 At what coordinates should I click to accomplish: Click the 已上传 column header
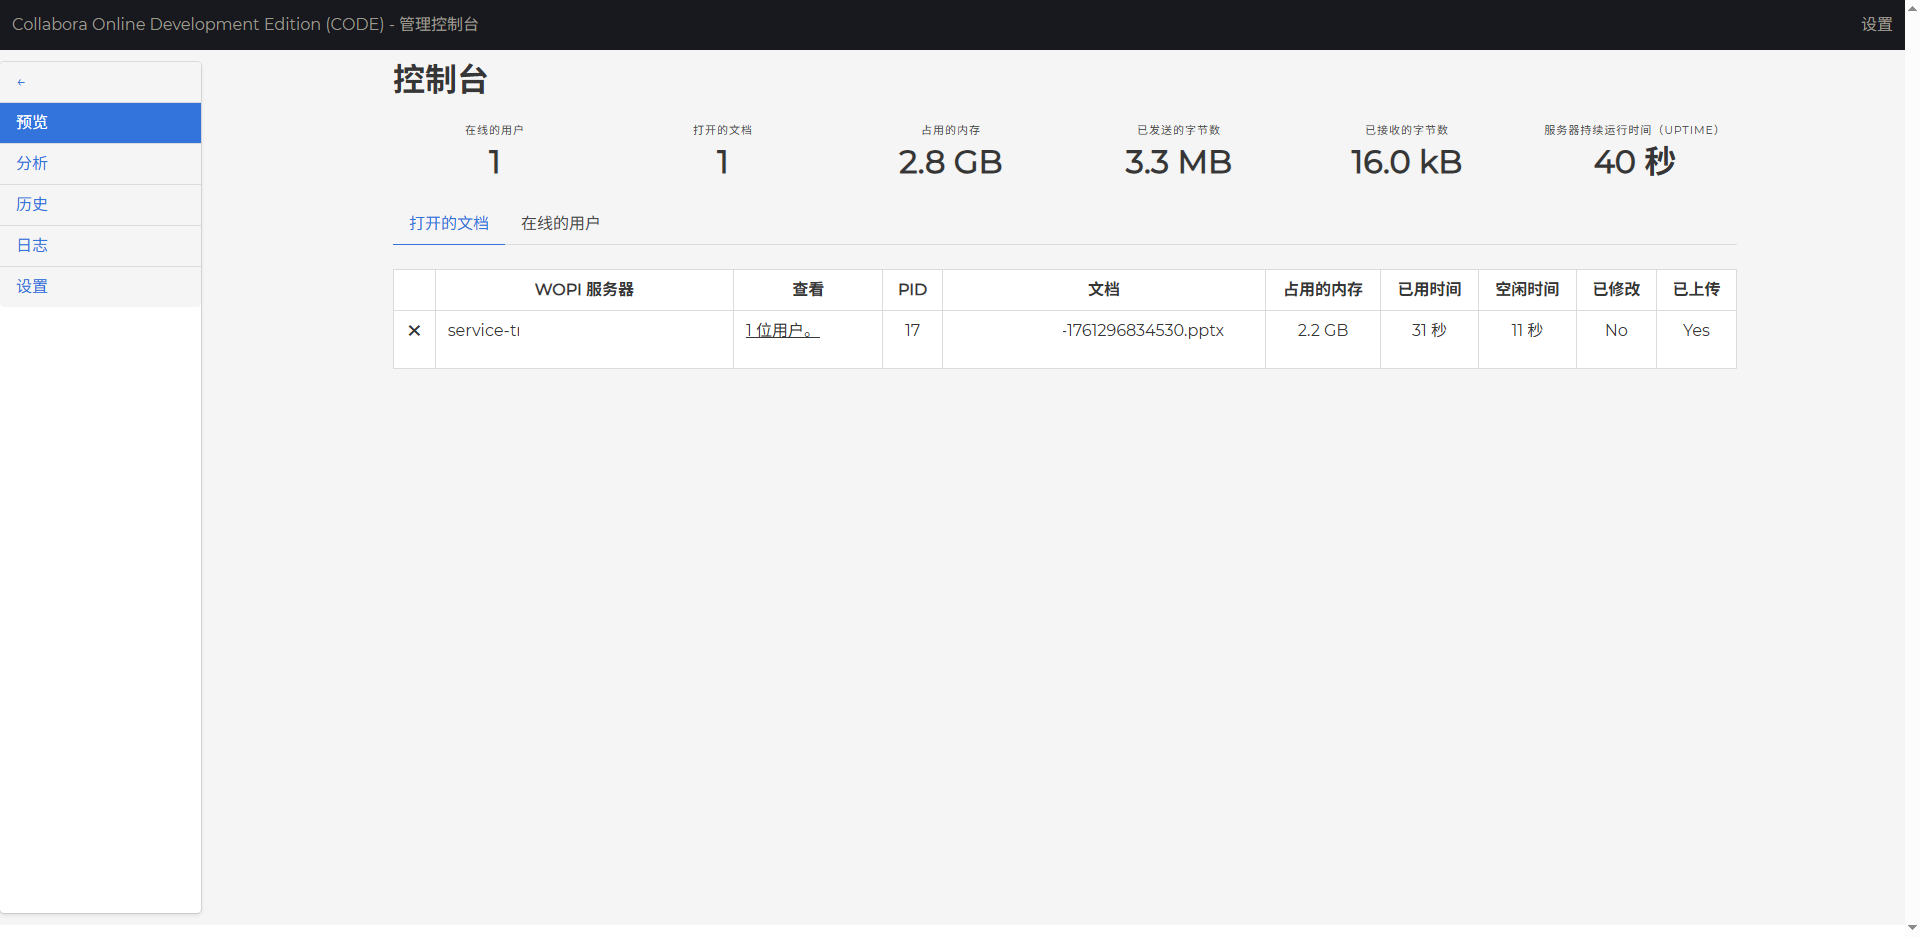tap(1696, 290)
